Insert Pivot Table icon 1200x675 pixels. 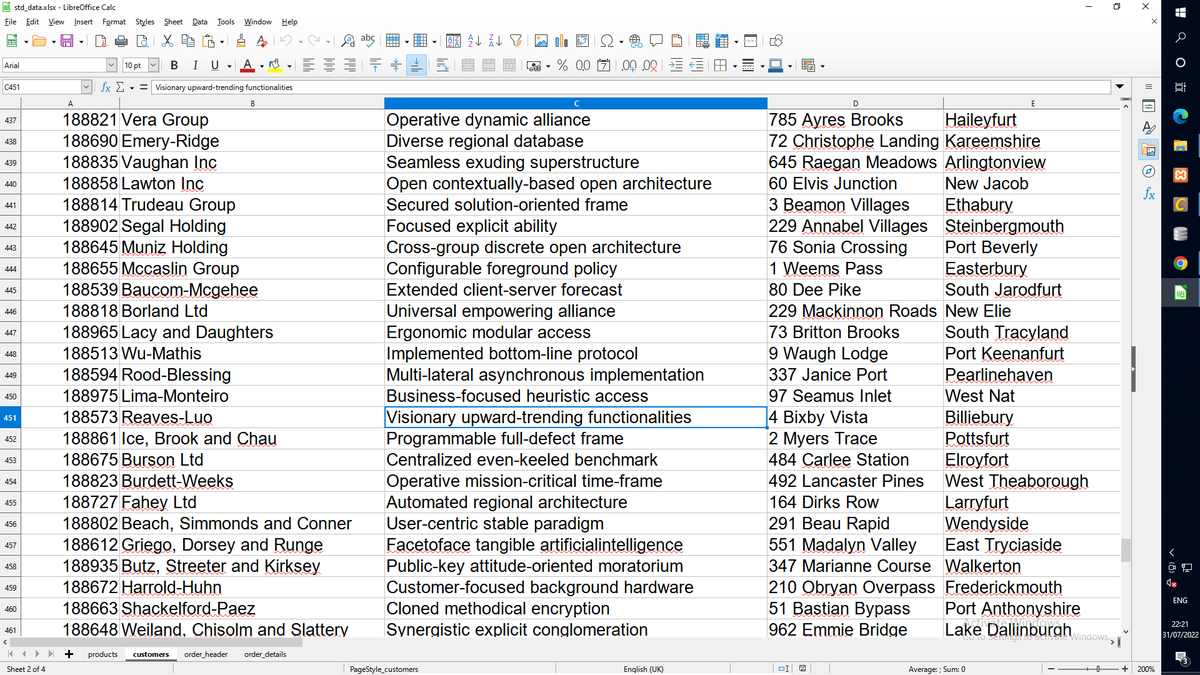(x=581, y=41)
